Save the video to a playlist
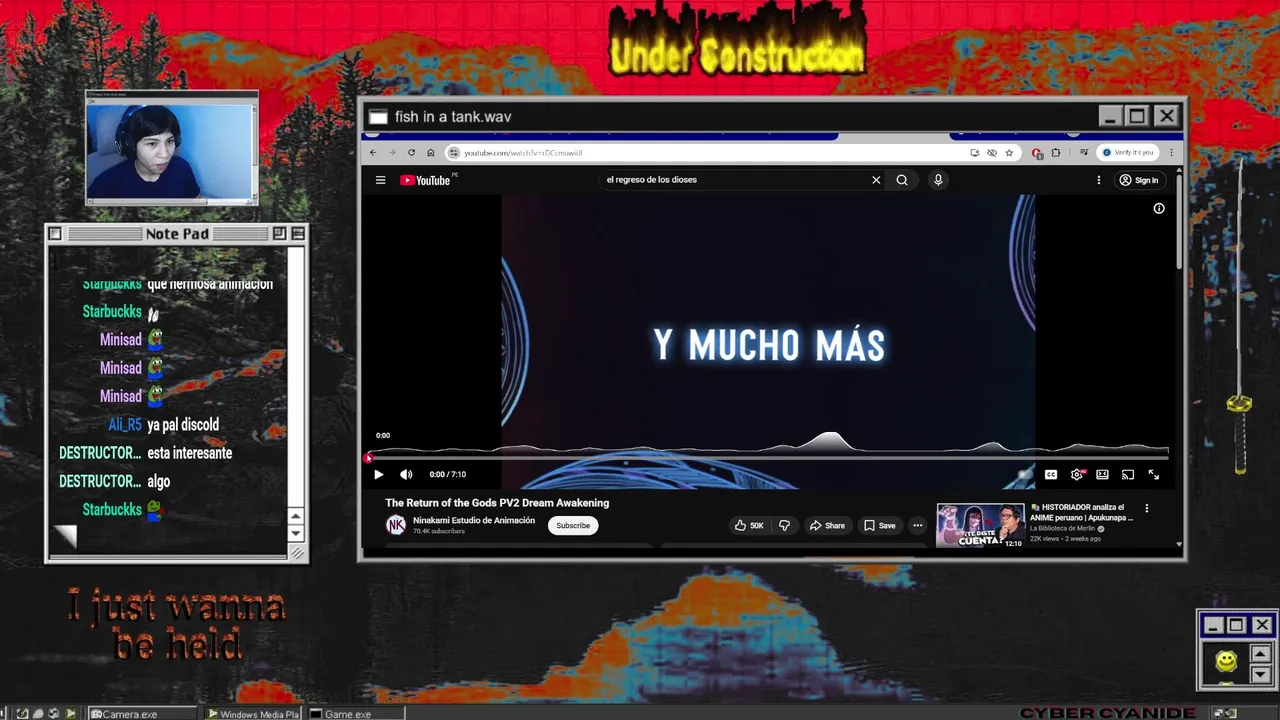Viewport: 1280px width, 720px height. pos(880,526)
